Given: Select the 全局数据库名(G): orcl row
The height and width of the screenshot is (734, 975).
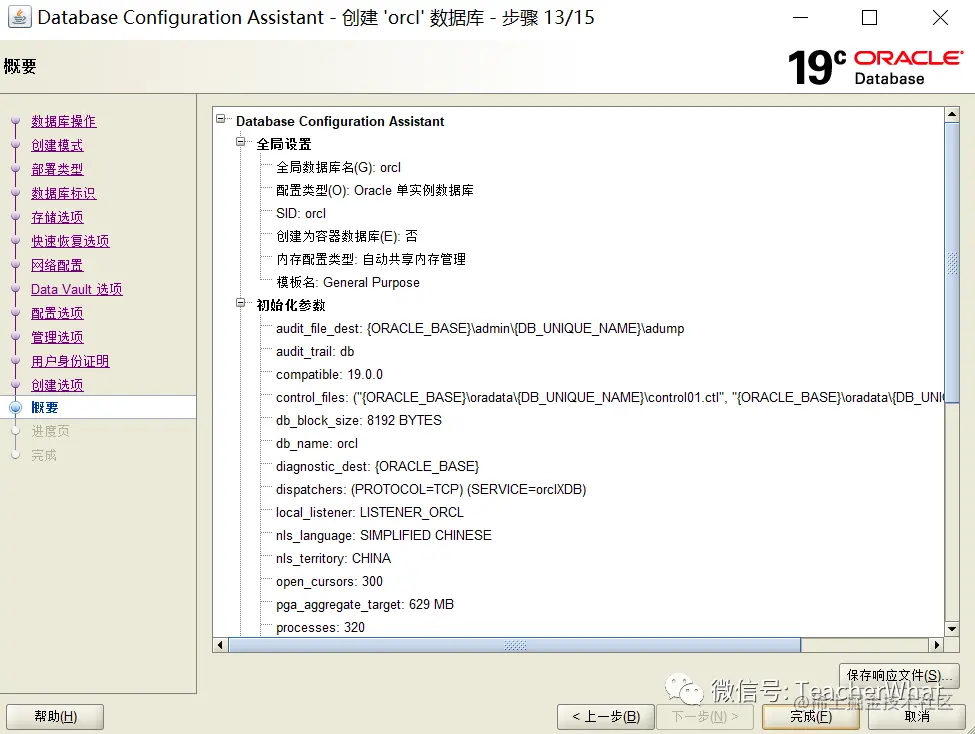Looking at the screenshot, I should [338, 167].
